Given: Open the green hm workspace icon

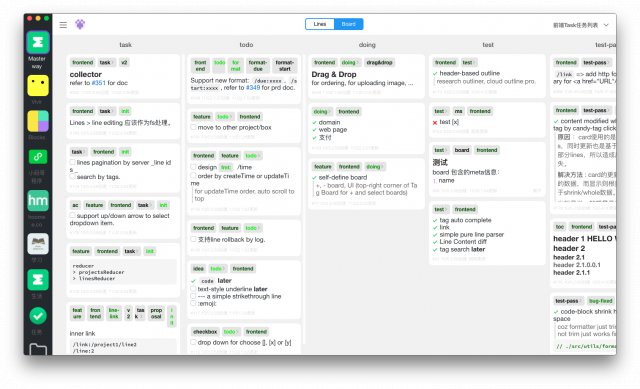Looking at the screenshot, I should pyautogui.click(x=38, y=200).
